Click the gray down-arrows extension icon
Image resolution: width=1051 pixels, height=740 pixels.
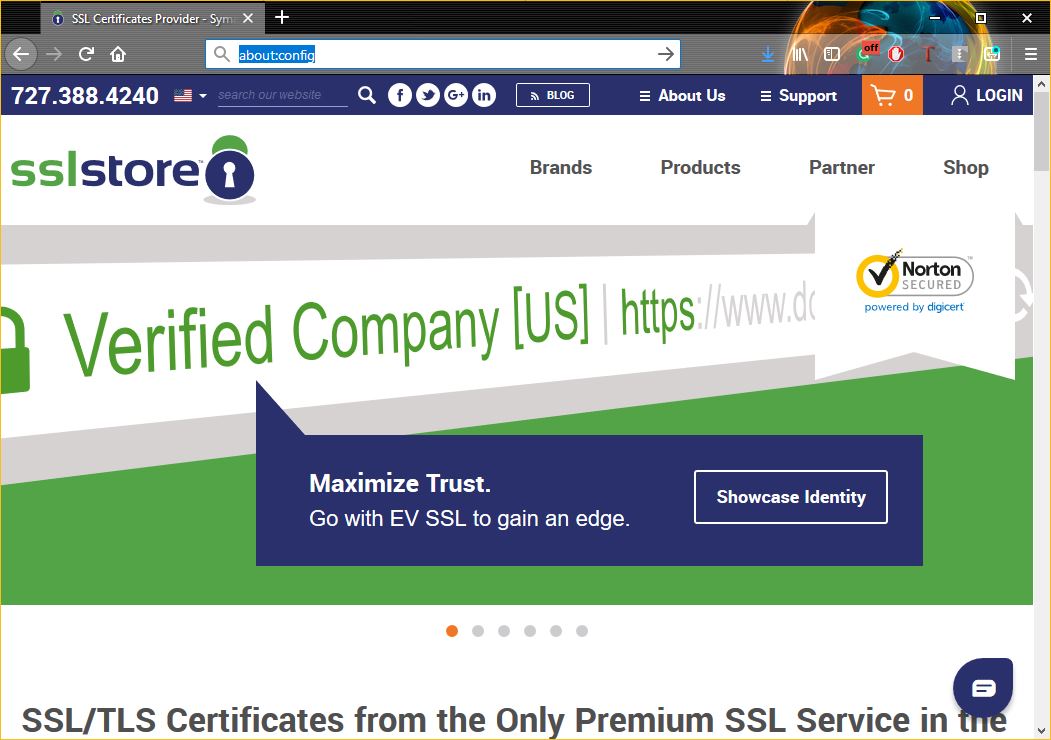[x=960, y=54]
